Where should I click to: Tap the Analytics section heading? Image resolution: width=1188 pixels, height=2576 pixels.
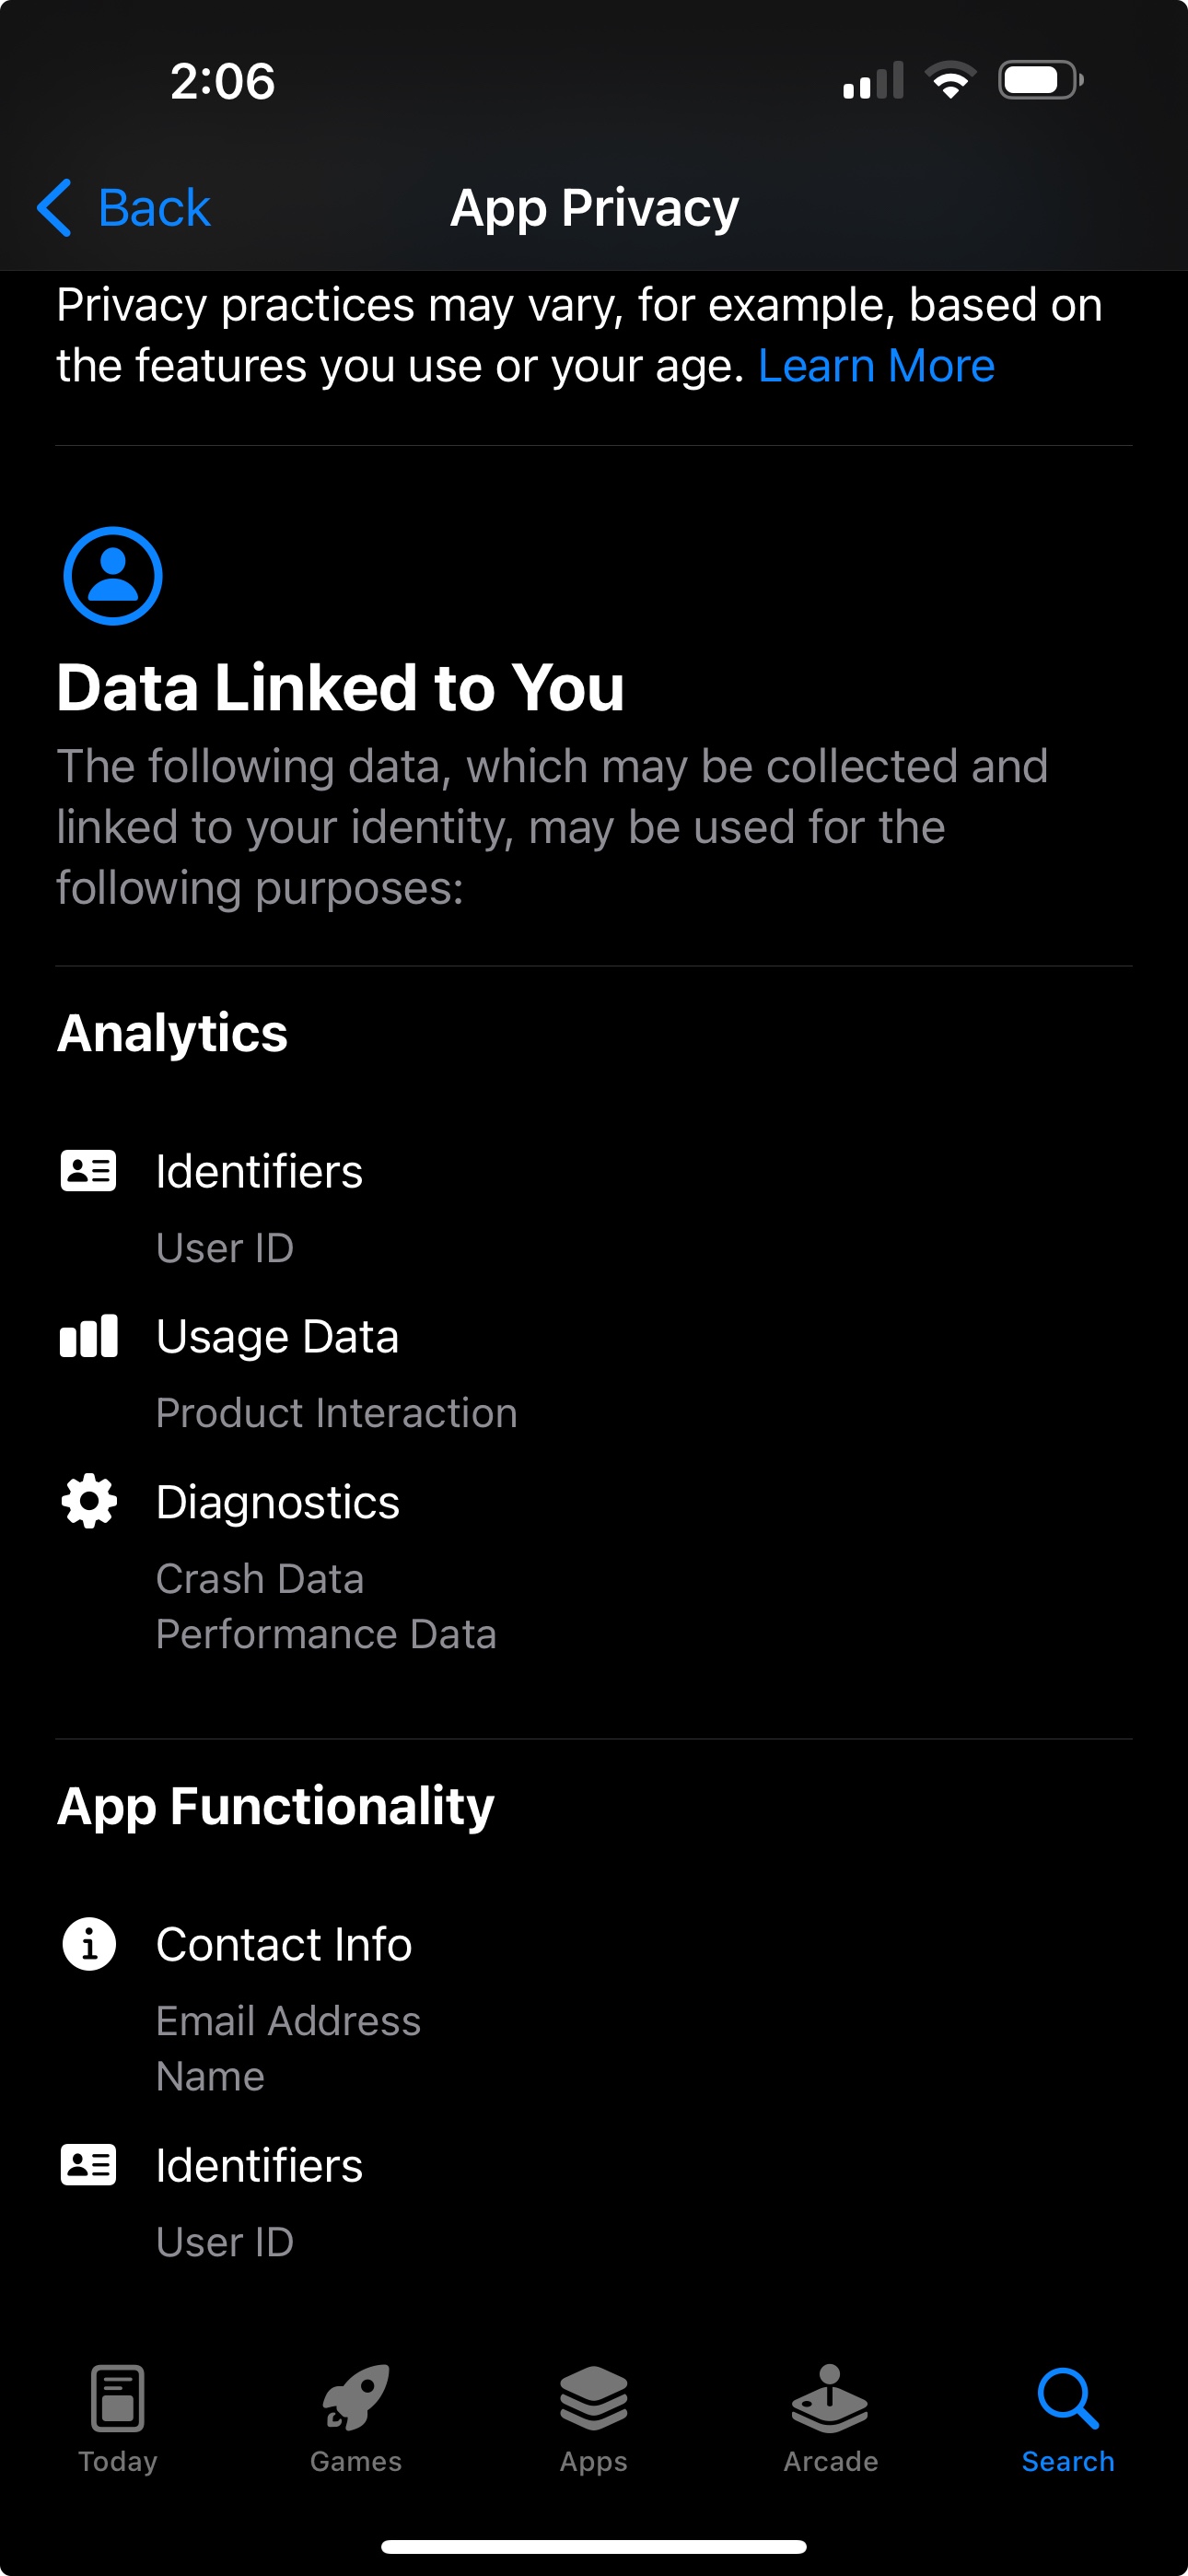(x=172, y=1033)
